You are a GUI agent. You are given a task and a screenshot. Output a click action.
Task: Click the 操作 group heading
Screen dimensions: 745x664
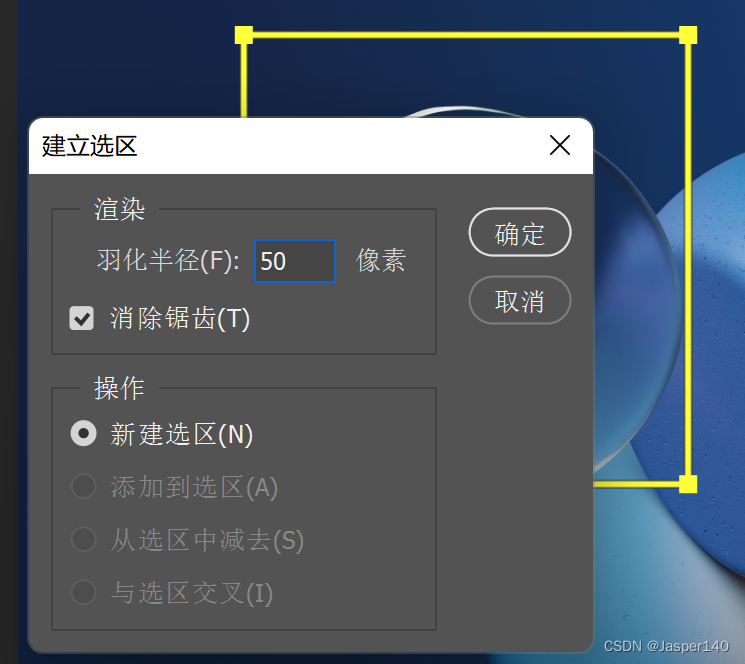119,388
